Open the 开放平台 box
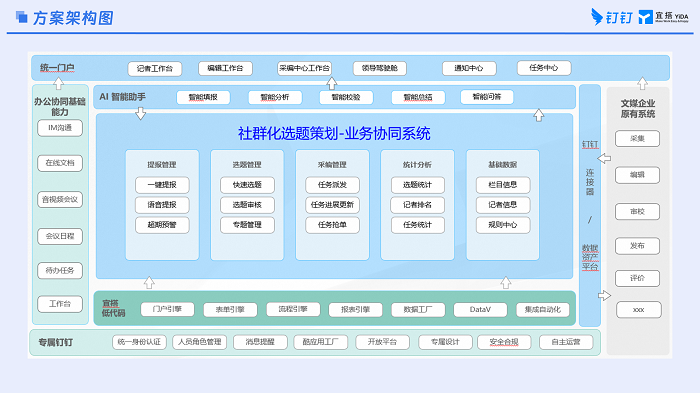 (x=383, y=342)
